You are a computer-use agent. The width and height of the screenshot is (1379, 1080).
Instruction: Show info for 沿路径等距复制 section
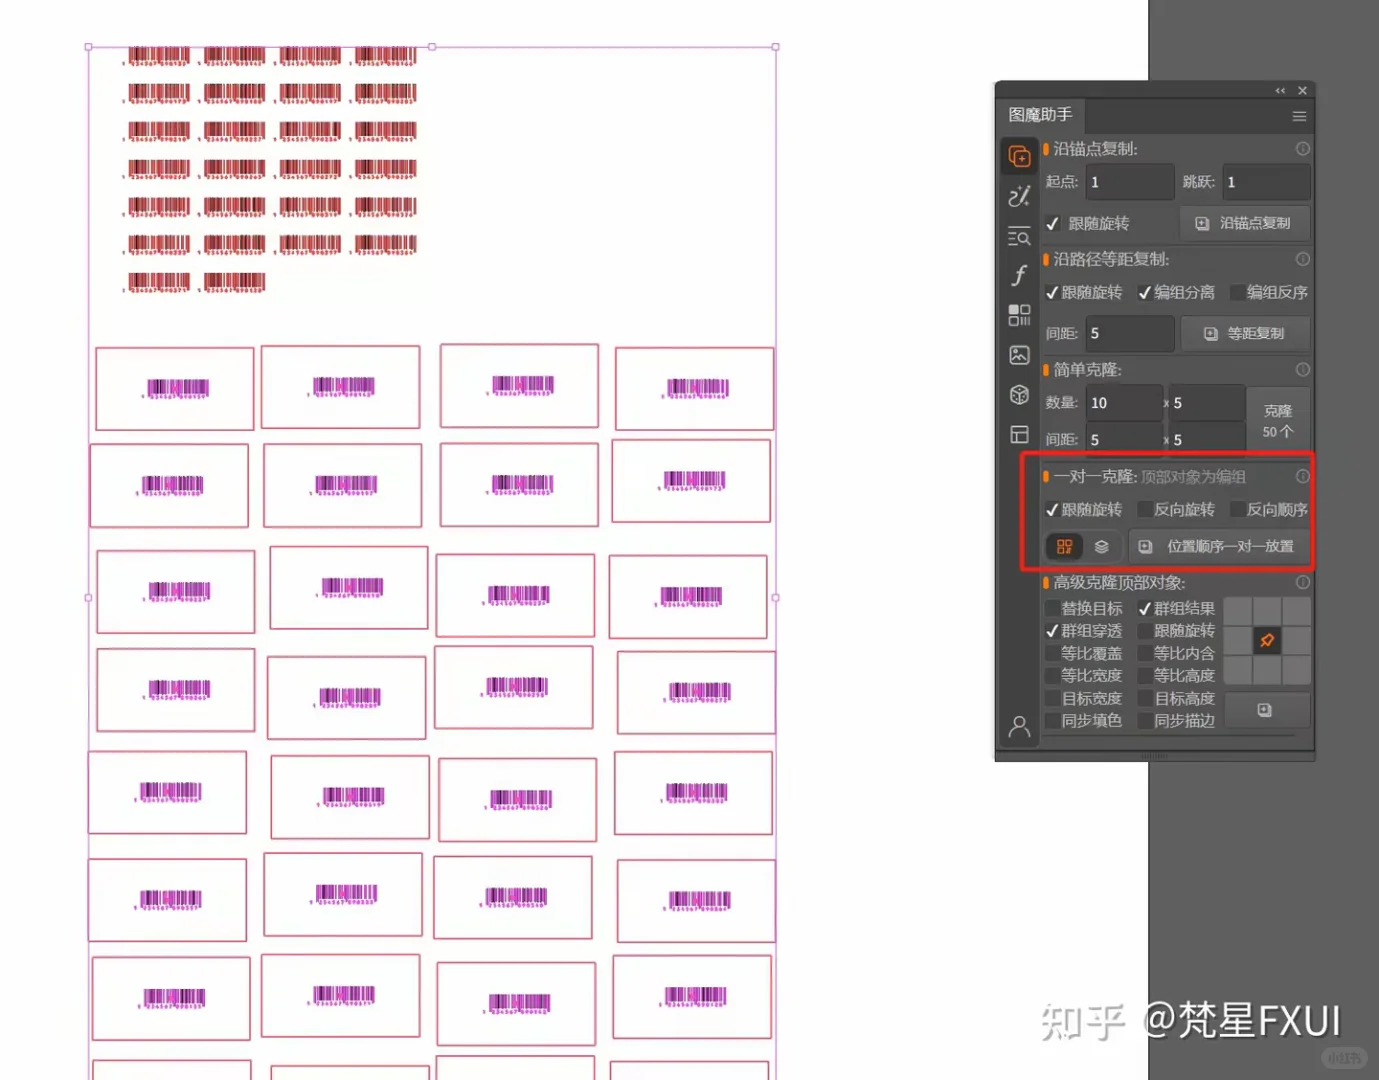(x=1303, y=259)
